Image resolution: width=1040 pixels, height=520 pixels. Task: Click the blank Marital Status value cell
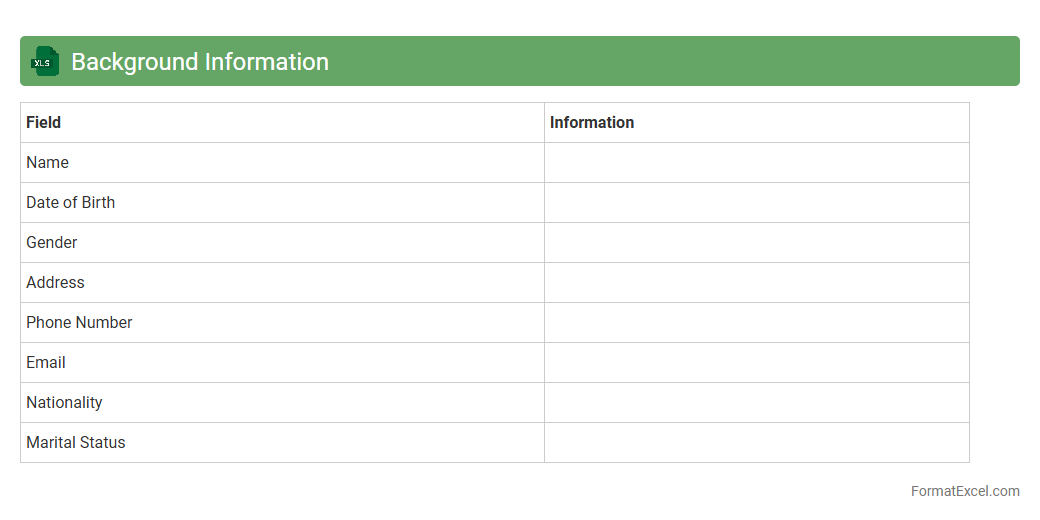(x=756, y=443)
